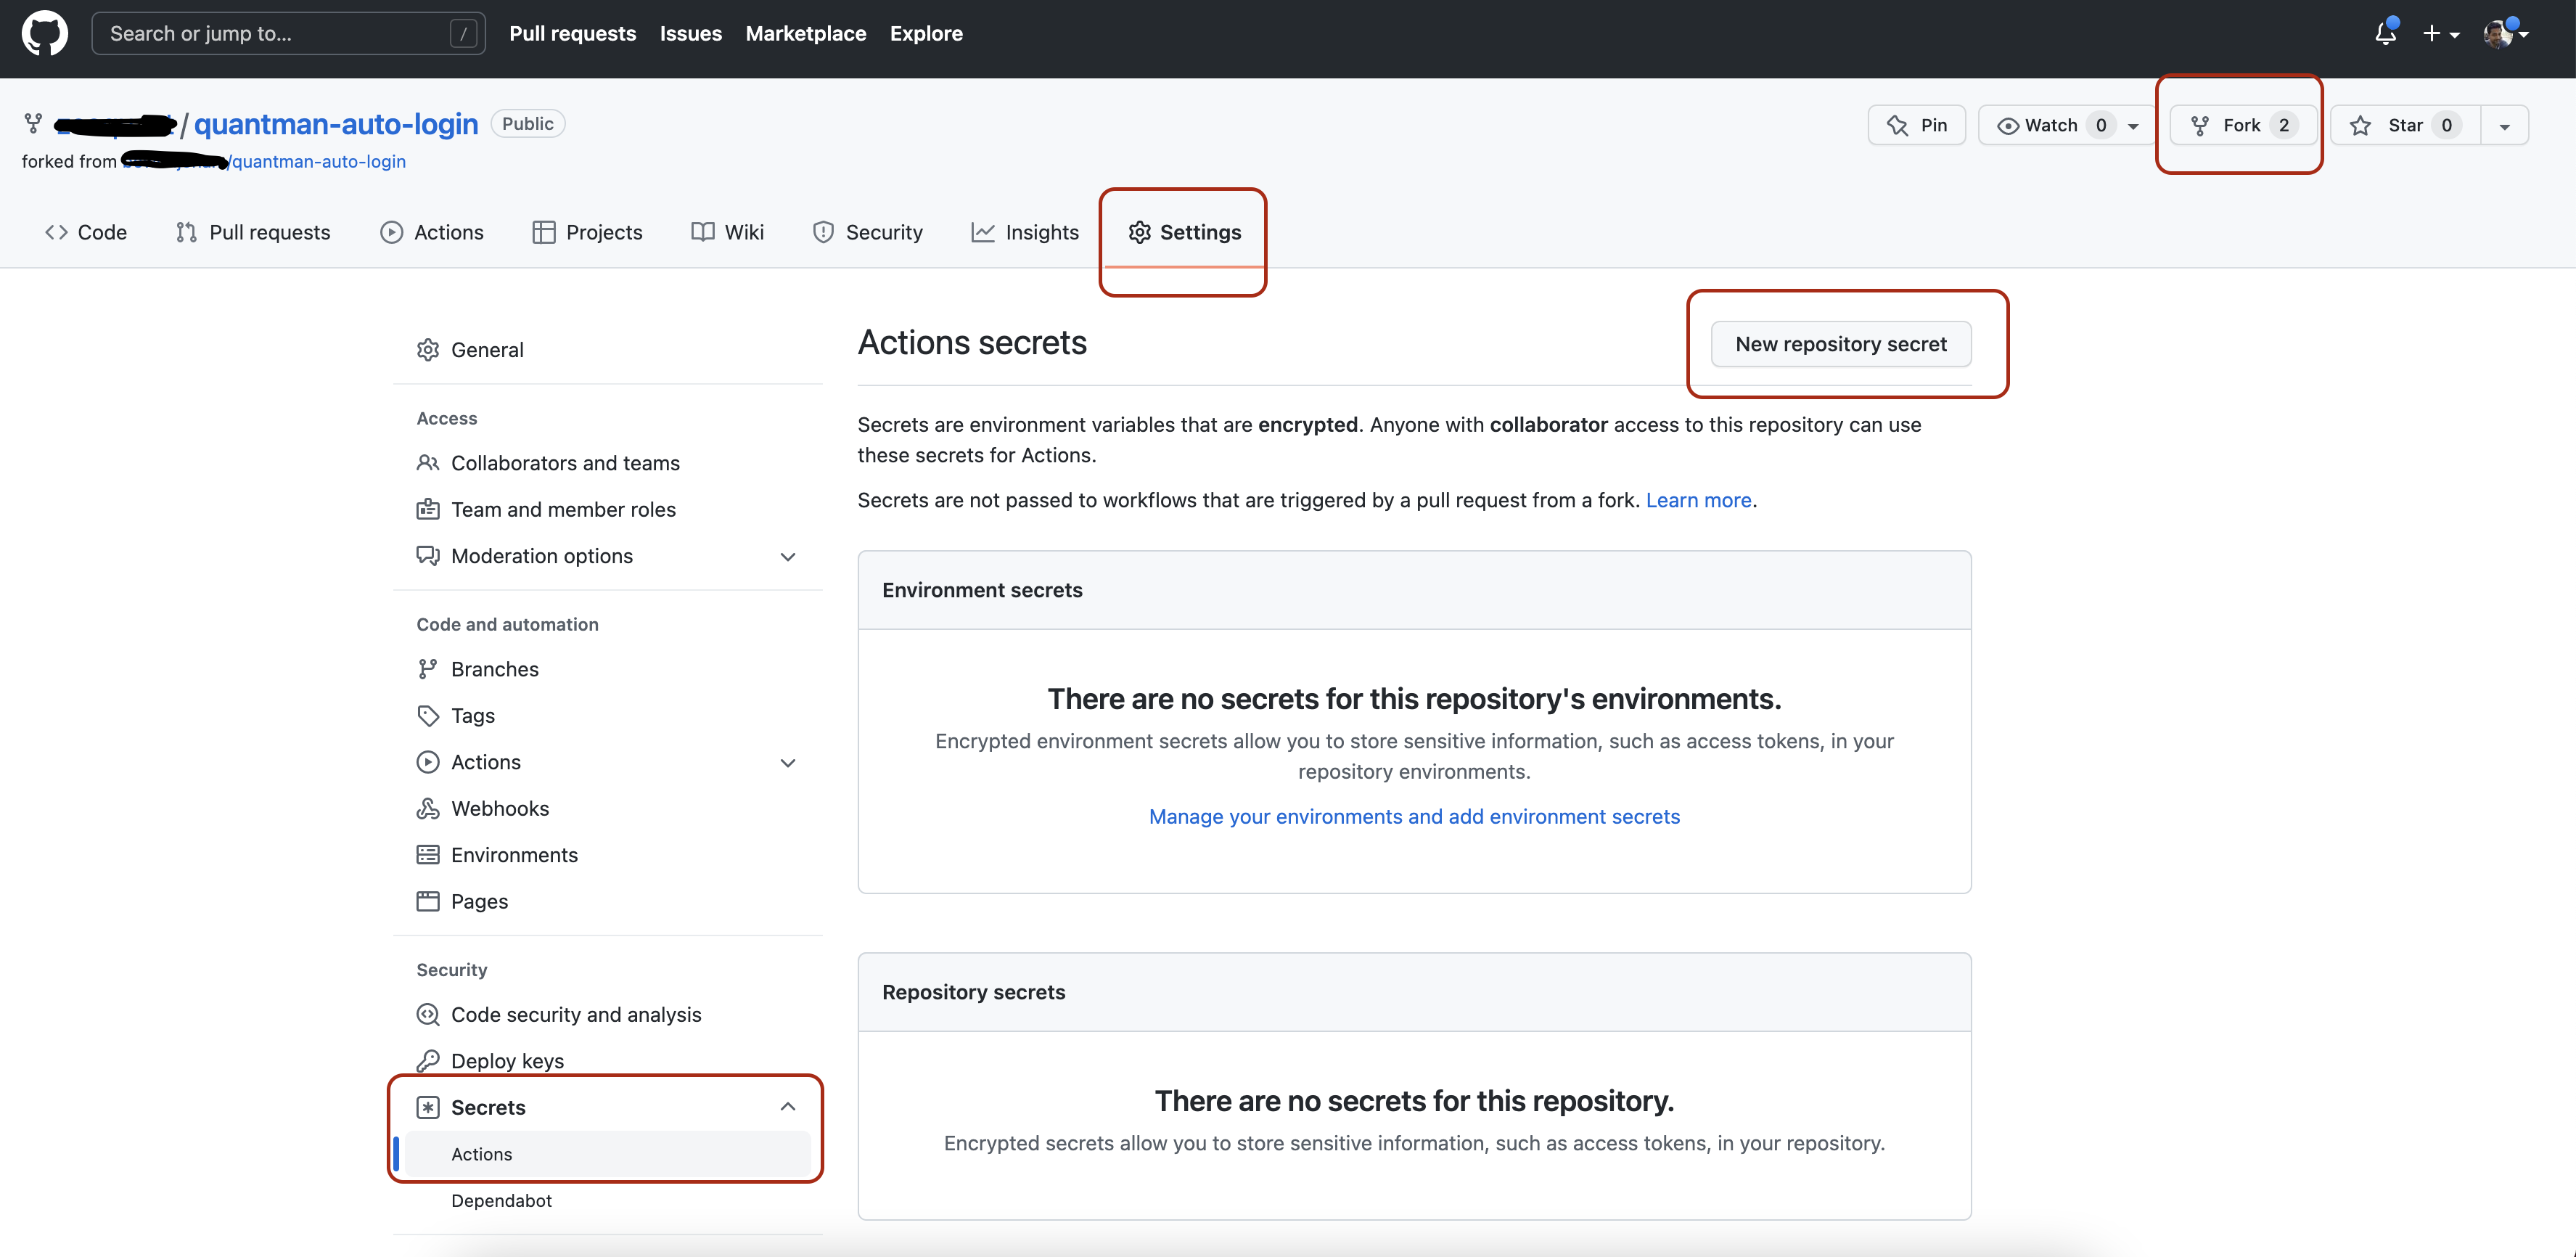Open Webhooks settings in sidebar
The image size is (2576, 1257).
pos(499,808)
